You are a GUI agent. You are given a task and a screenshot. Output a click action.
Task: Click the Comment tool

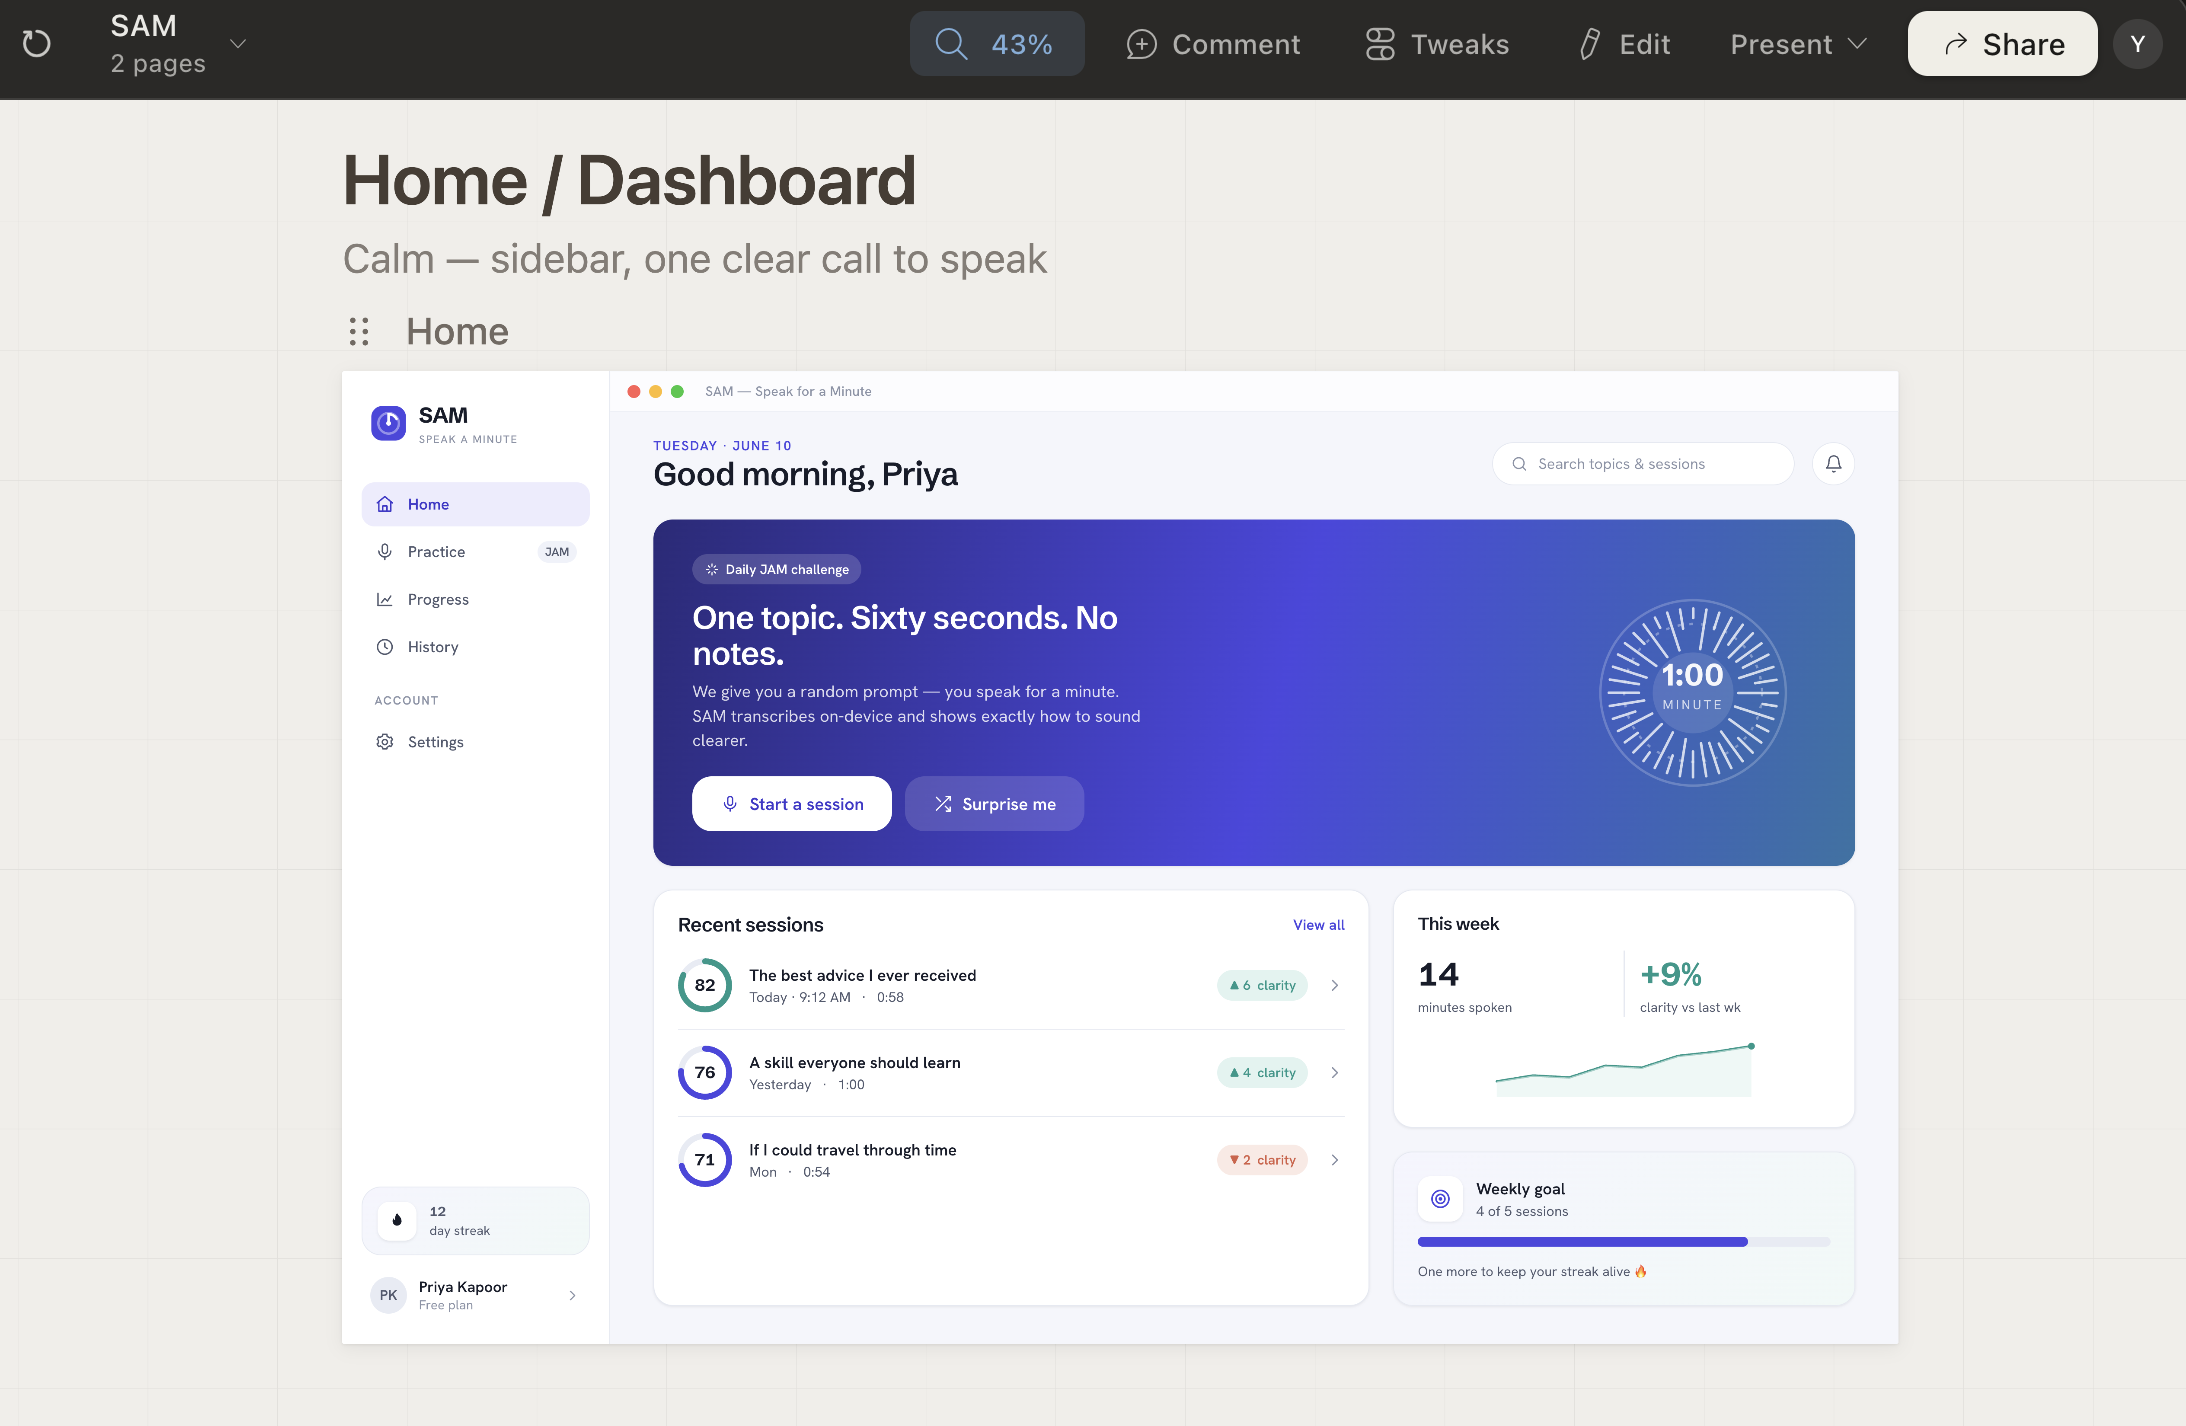click(1213, 44)
